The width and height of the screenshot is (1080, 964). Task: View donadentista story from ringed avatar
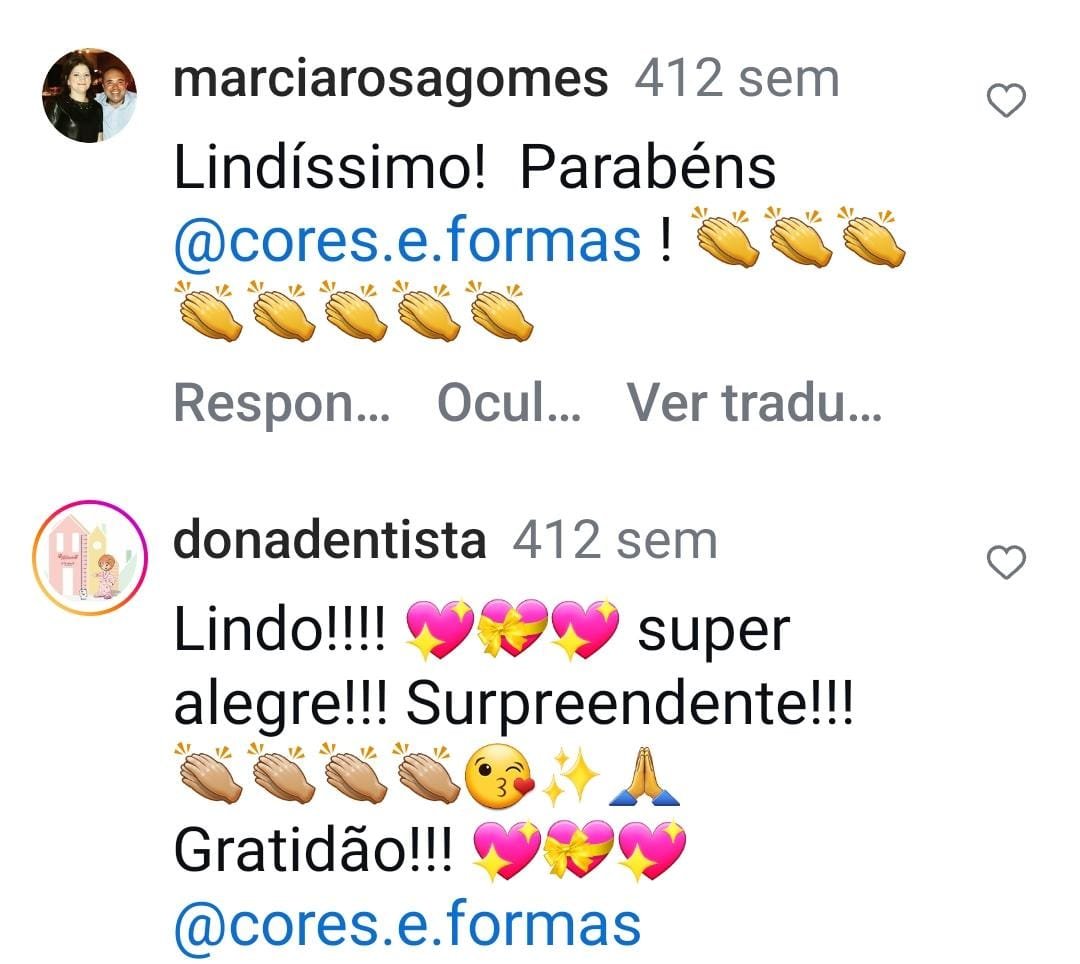pyautogui.click(x=90, y=558)
